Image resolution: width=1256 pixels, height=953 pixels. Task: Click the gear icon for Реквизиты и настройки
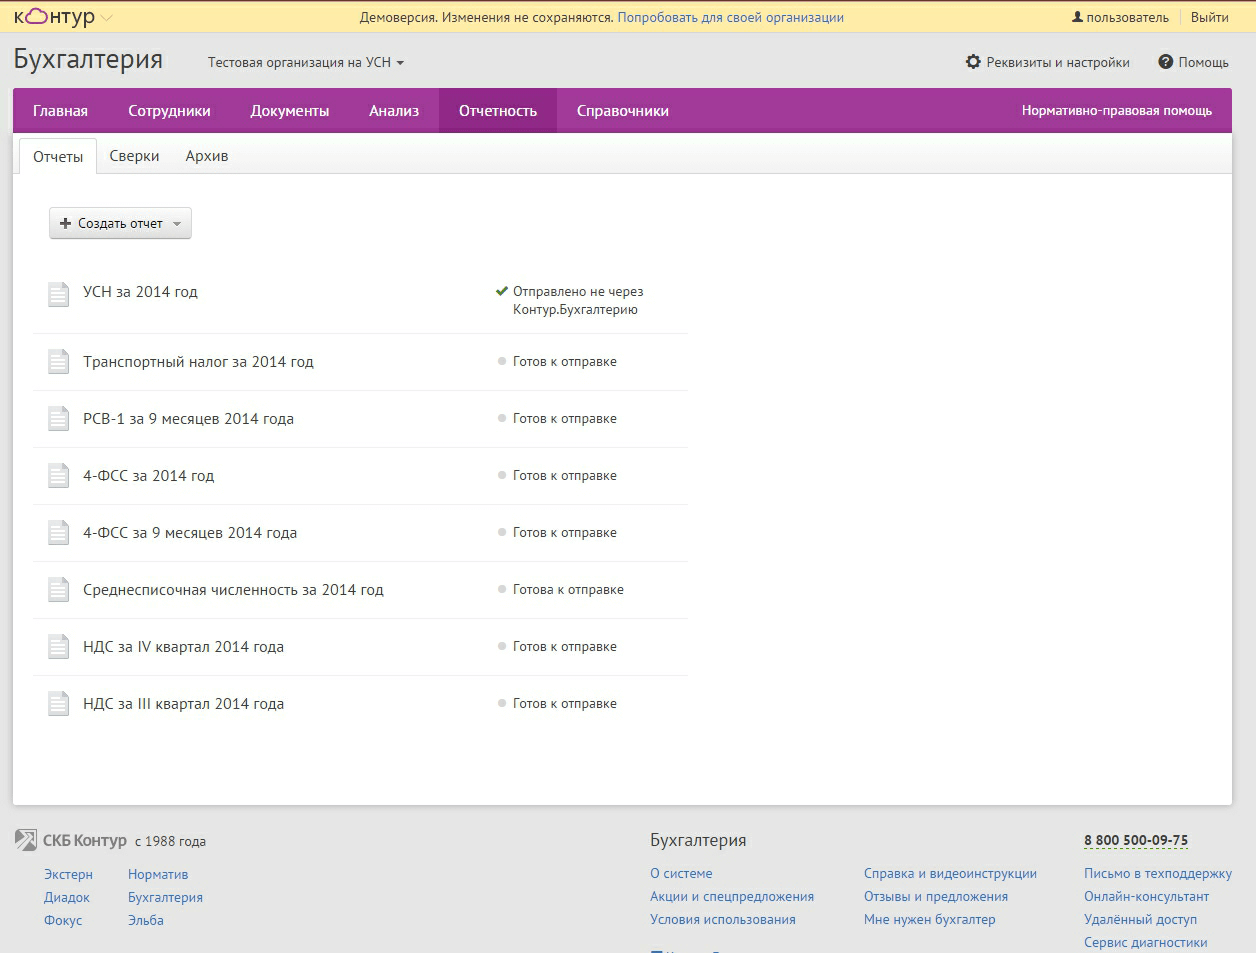point(973,62)
